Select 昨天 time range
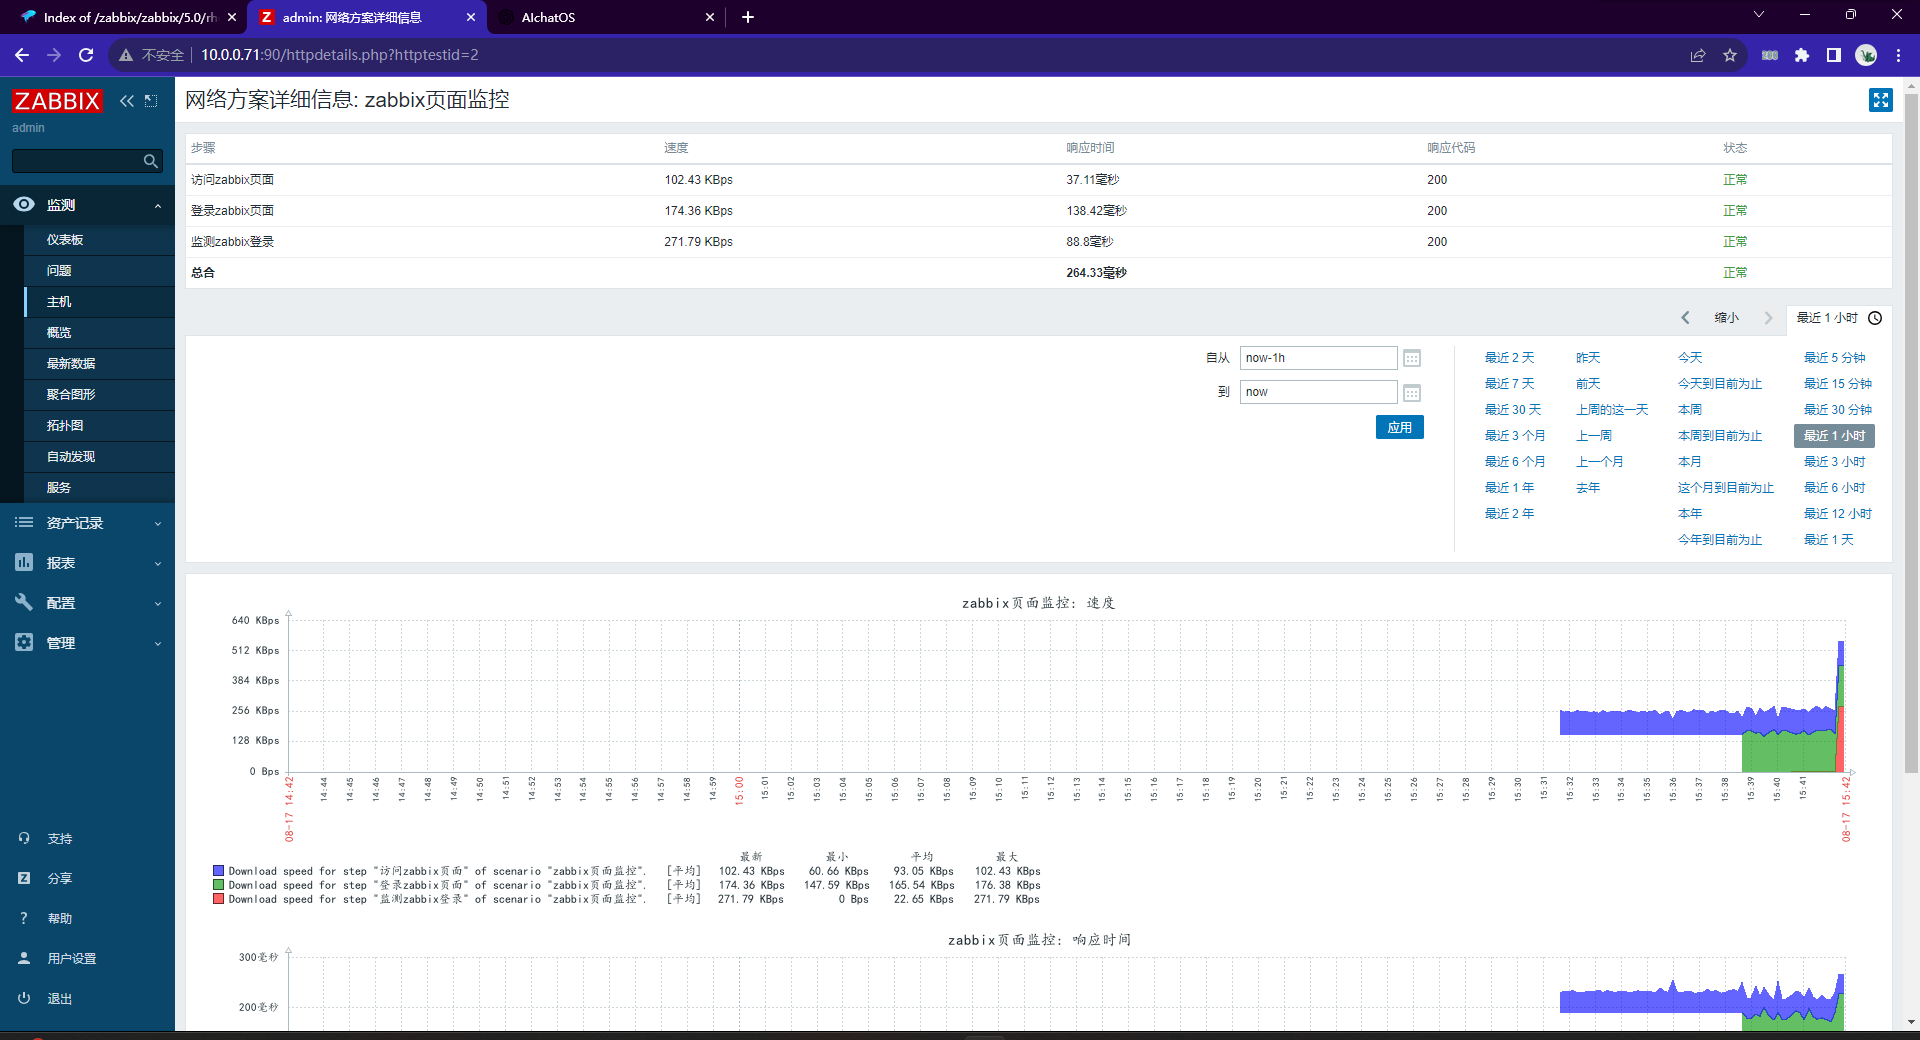1920x1040 pixels. coord(1588,358)
